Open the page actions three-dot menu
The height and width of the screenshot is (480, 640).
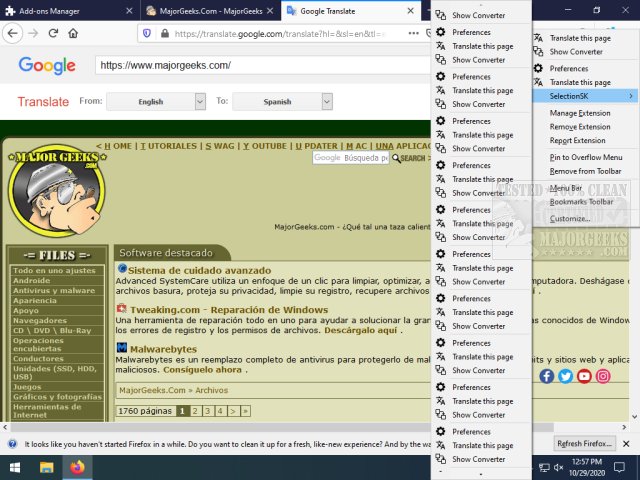413,33
